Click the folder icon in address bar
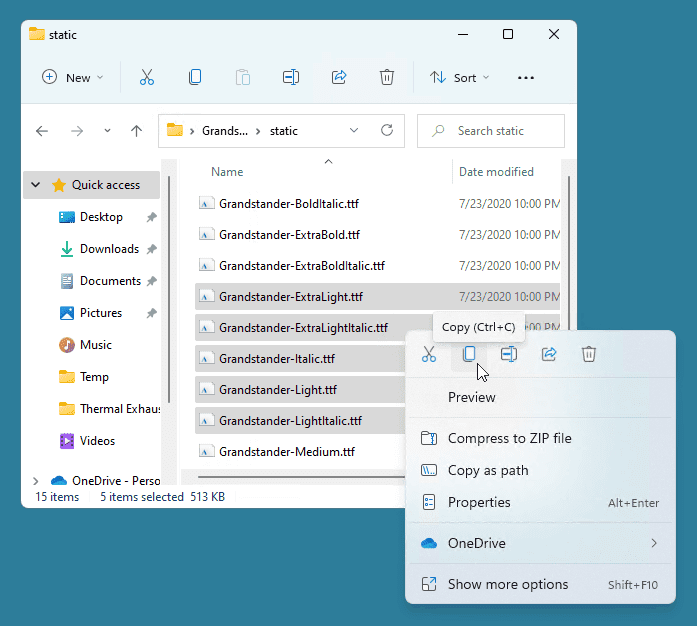The image size is (697, 626). click(x=175, y=130)
